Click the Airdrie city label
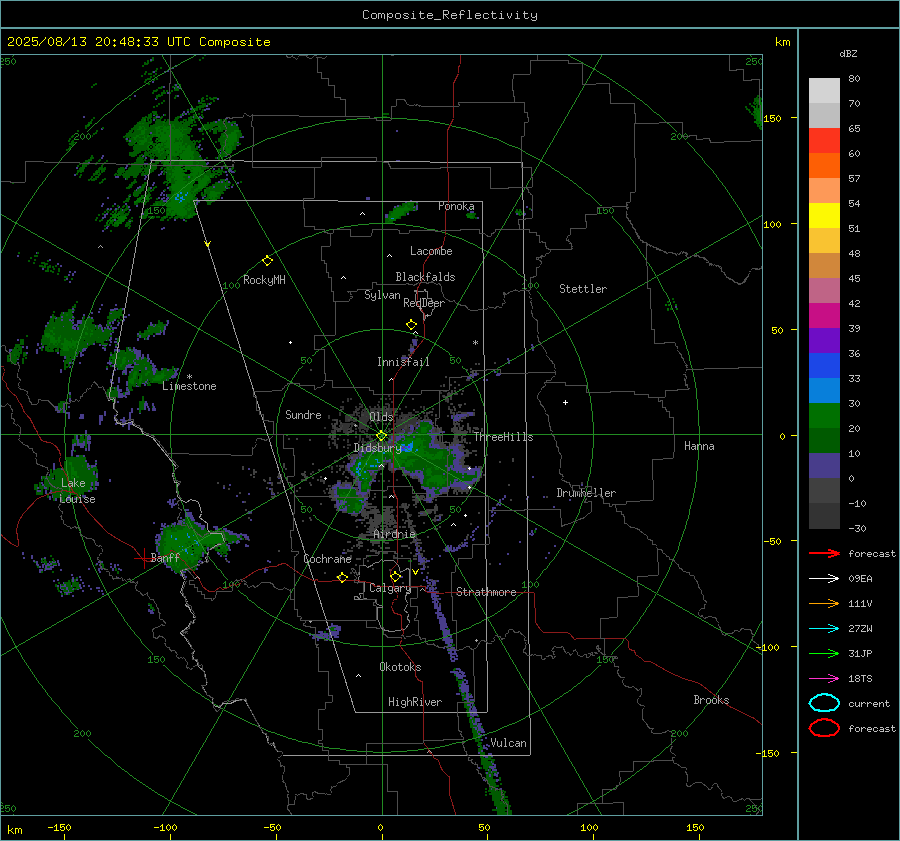 click(x=394, y=534)
